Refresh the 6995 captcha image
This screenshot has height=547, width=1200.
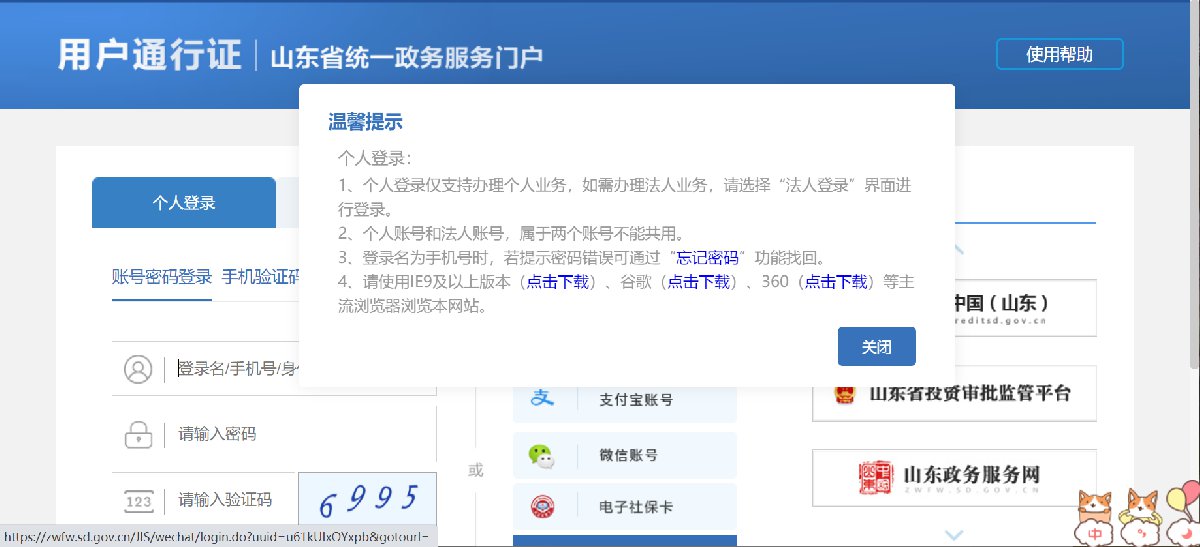tap(367, 498)
